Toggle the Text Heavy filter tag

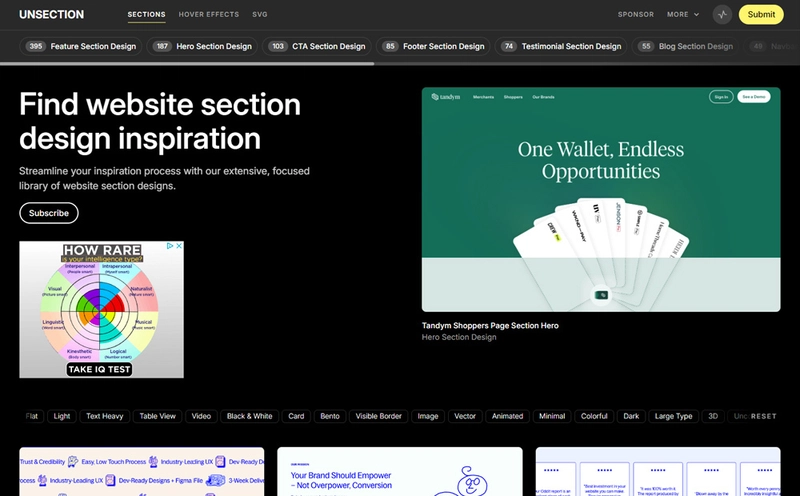pyautogui.click(x=105, y=416)
